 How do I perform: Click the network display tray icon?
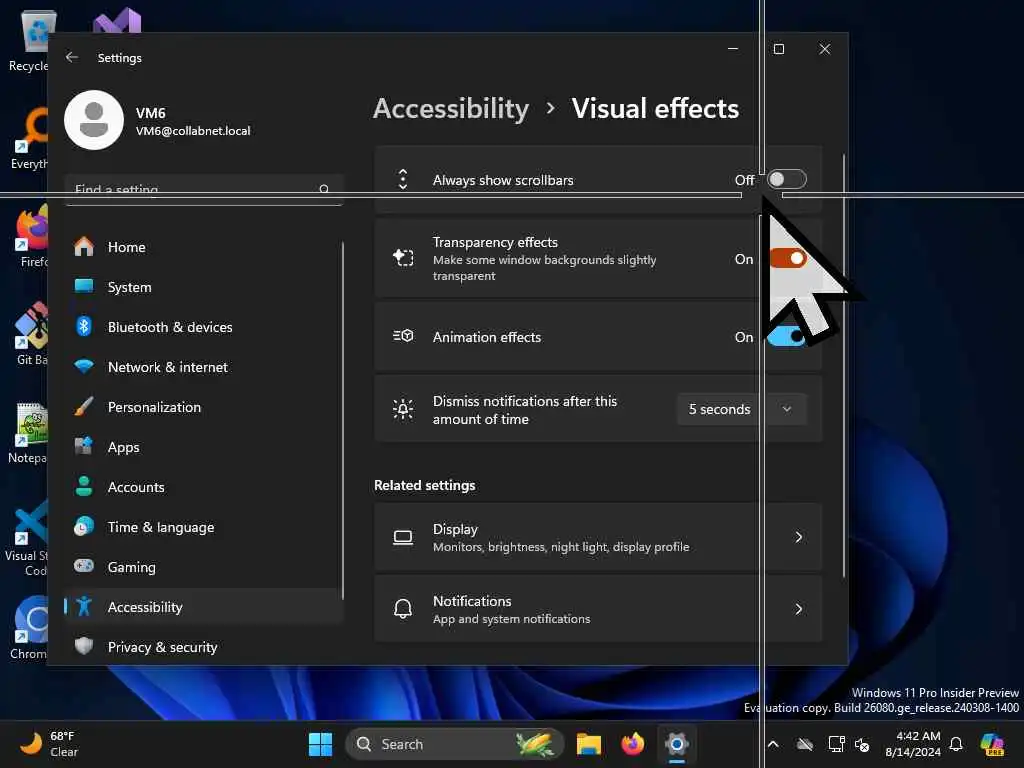(836, 744)
